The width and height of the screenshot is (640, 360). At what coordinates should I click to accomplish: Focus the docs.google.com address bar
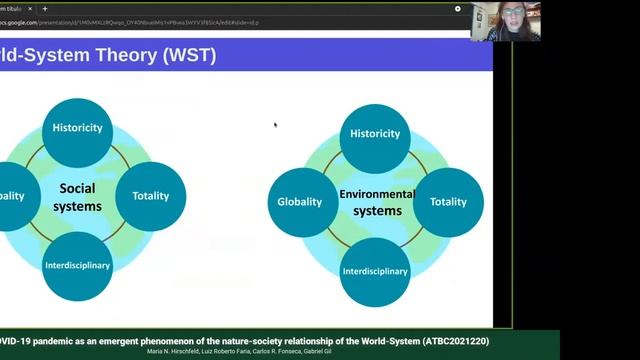click(x=130, y=22)
